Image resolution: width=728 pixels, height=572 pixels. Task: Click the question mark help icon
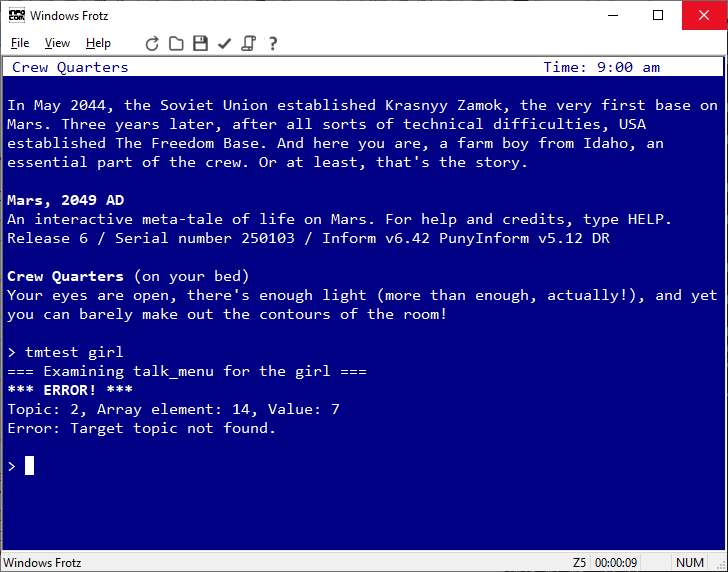pyautogui.click(x=272, y=43)
